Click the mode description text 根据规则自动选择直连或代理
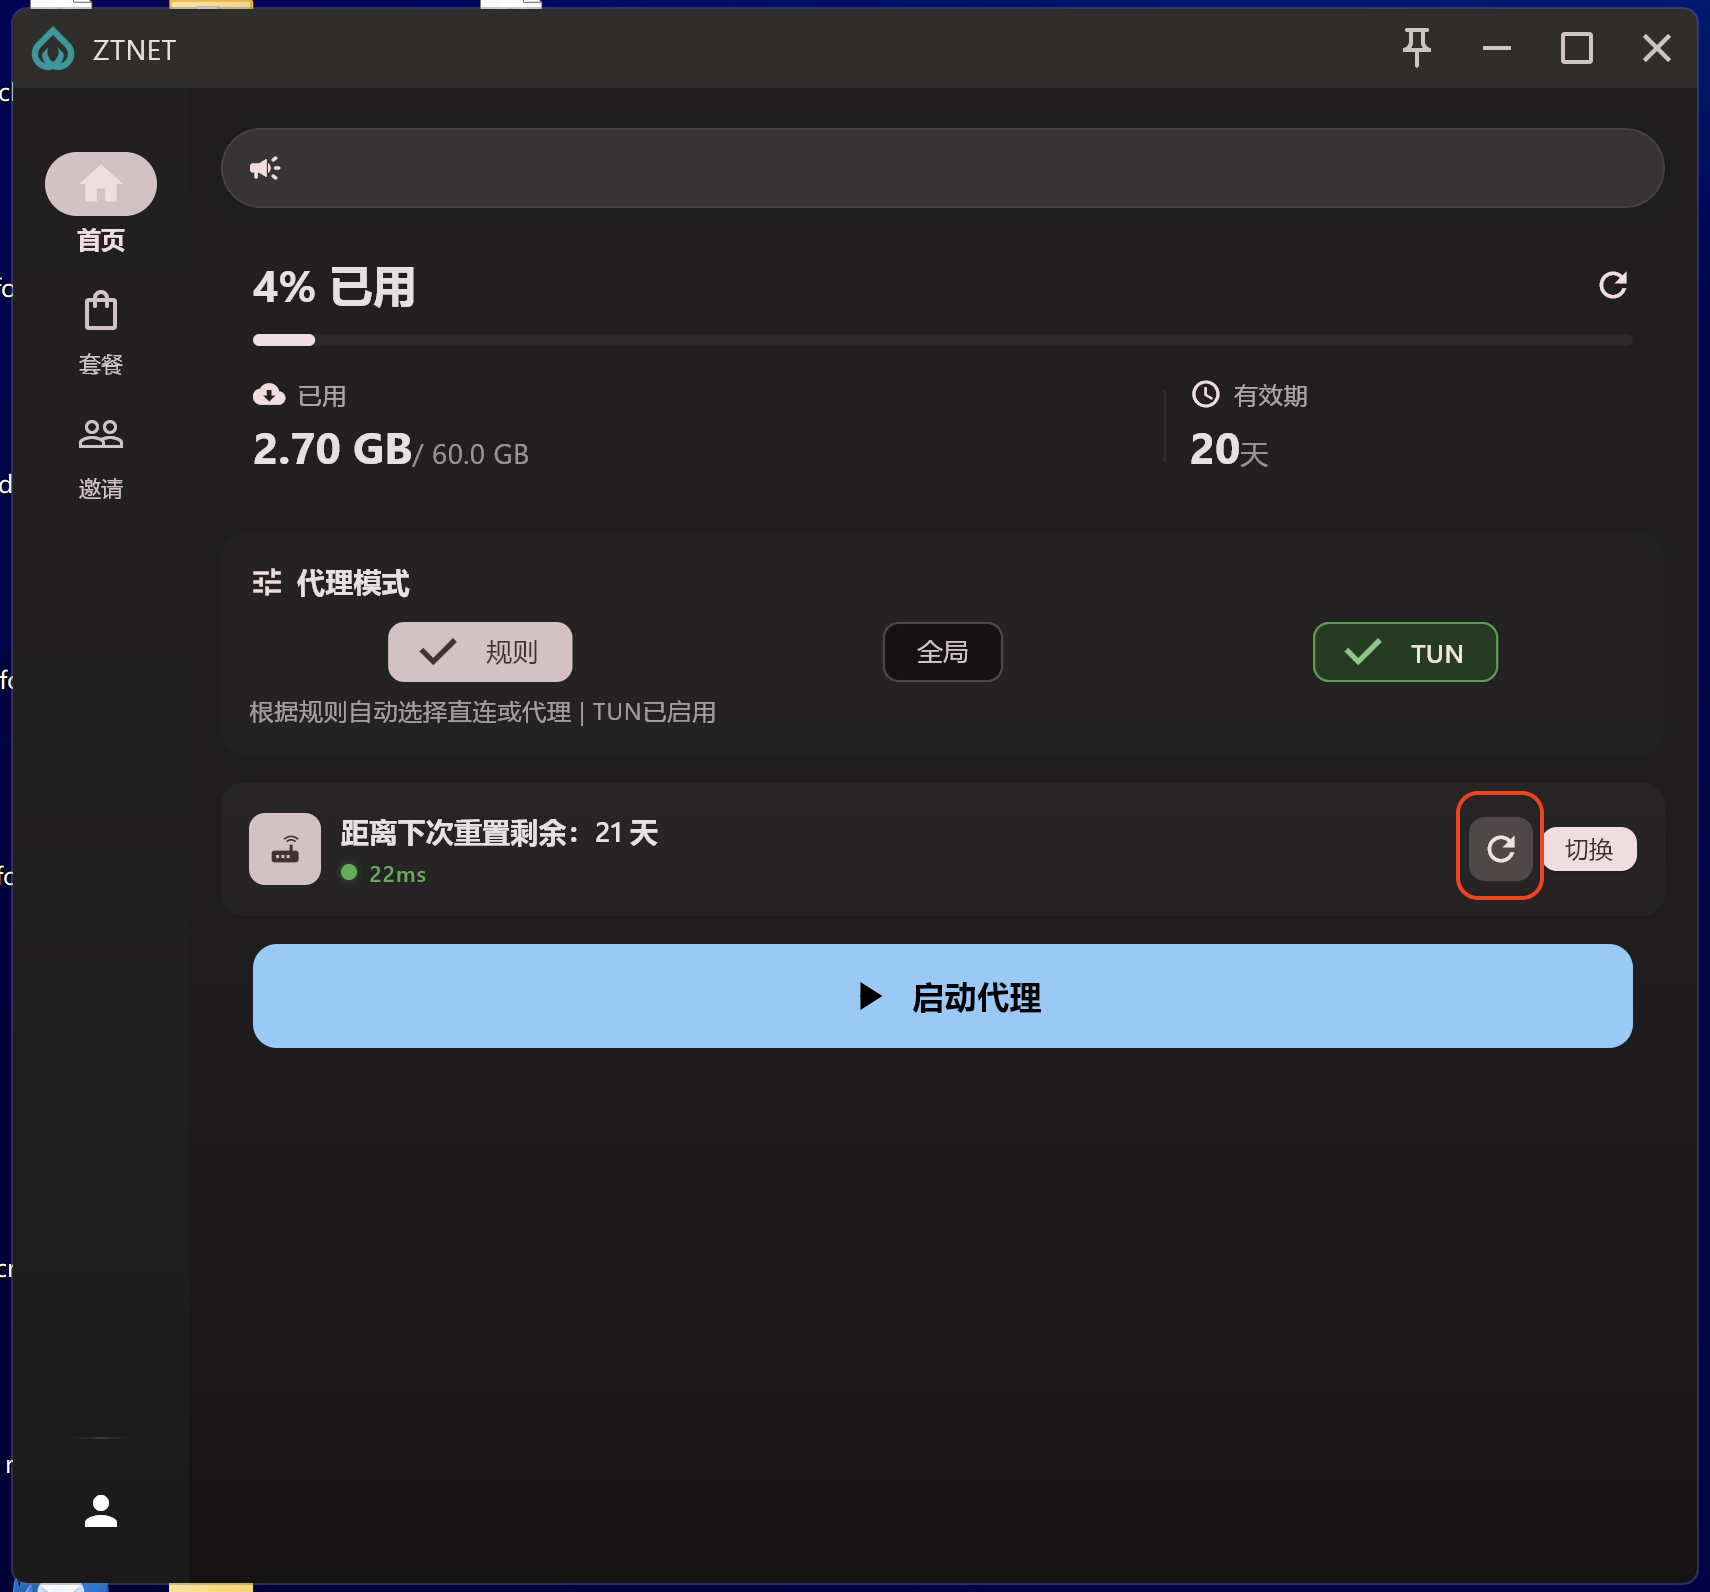This screenshot has width=1710, height=1592. 410,712
